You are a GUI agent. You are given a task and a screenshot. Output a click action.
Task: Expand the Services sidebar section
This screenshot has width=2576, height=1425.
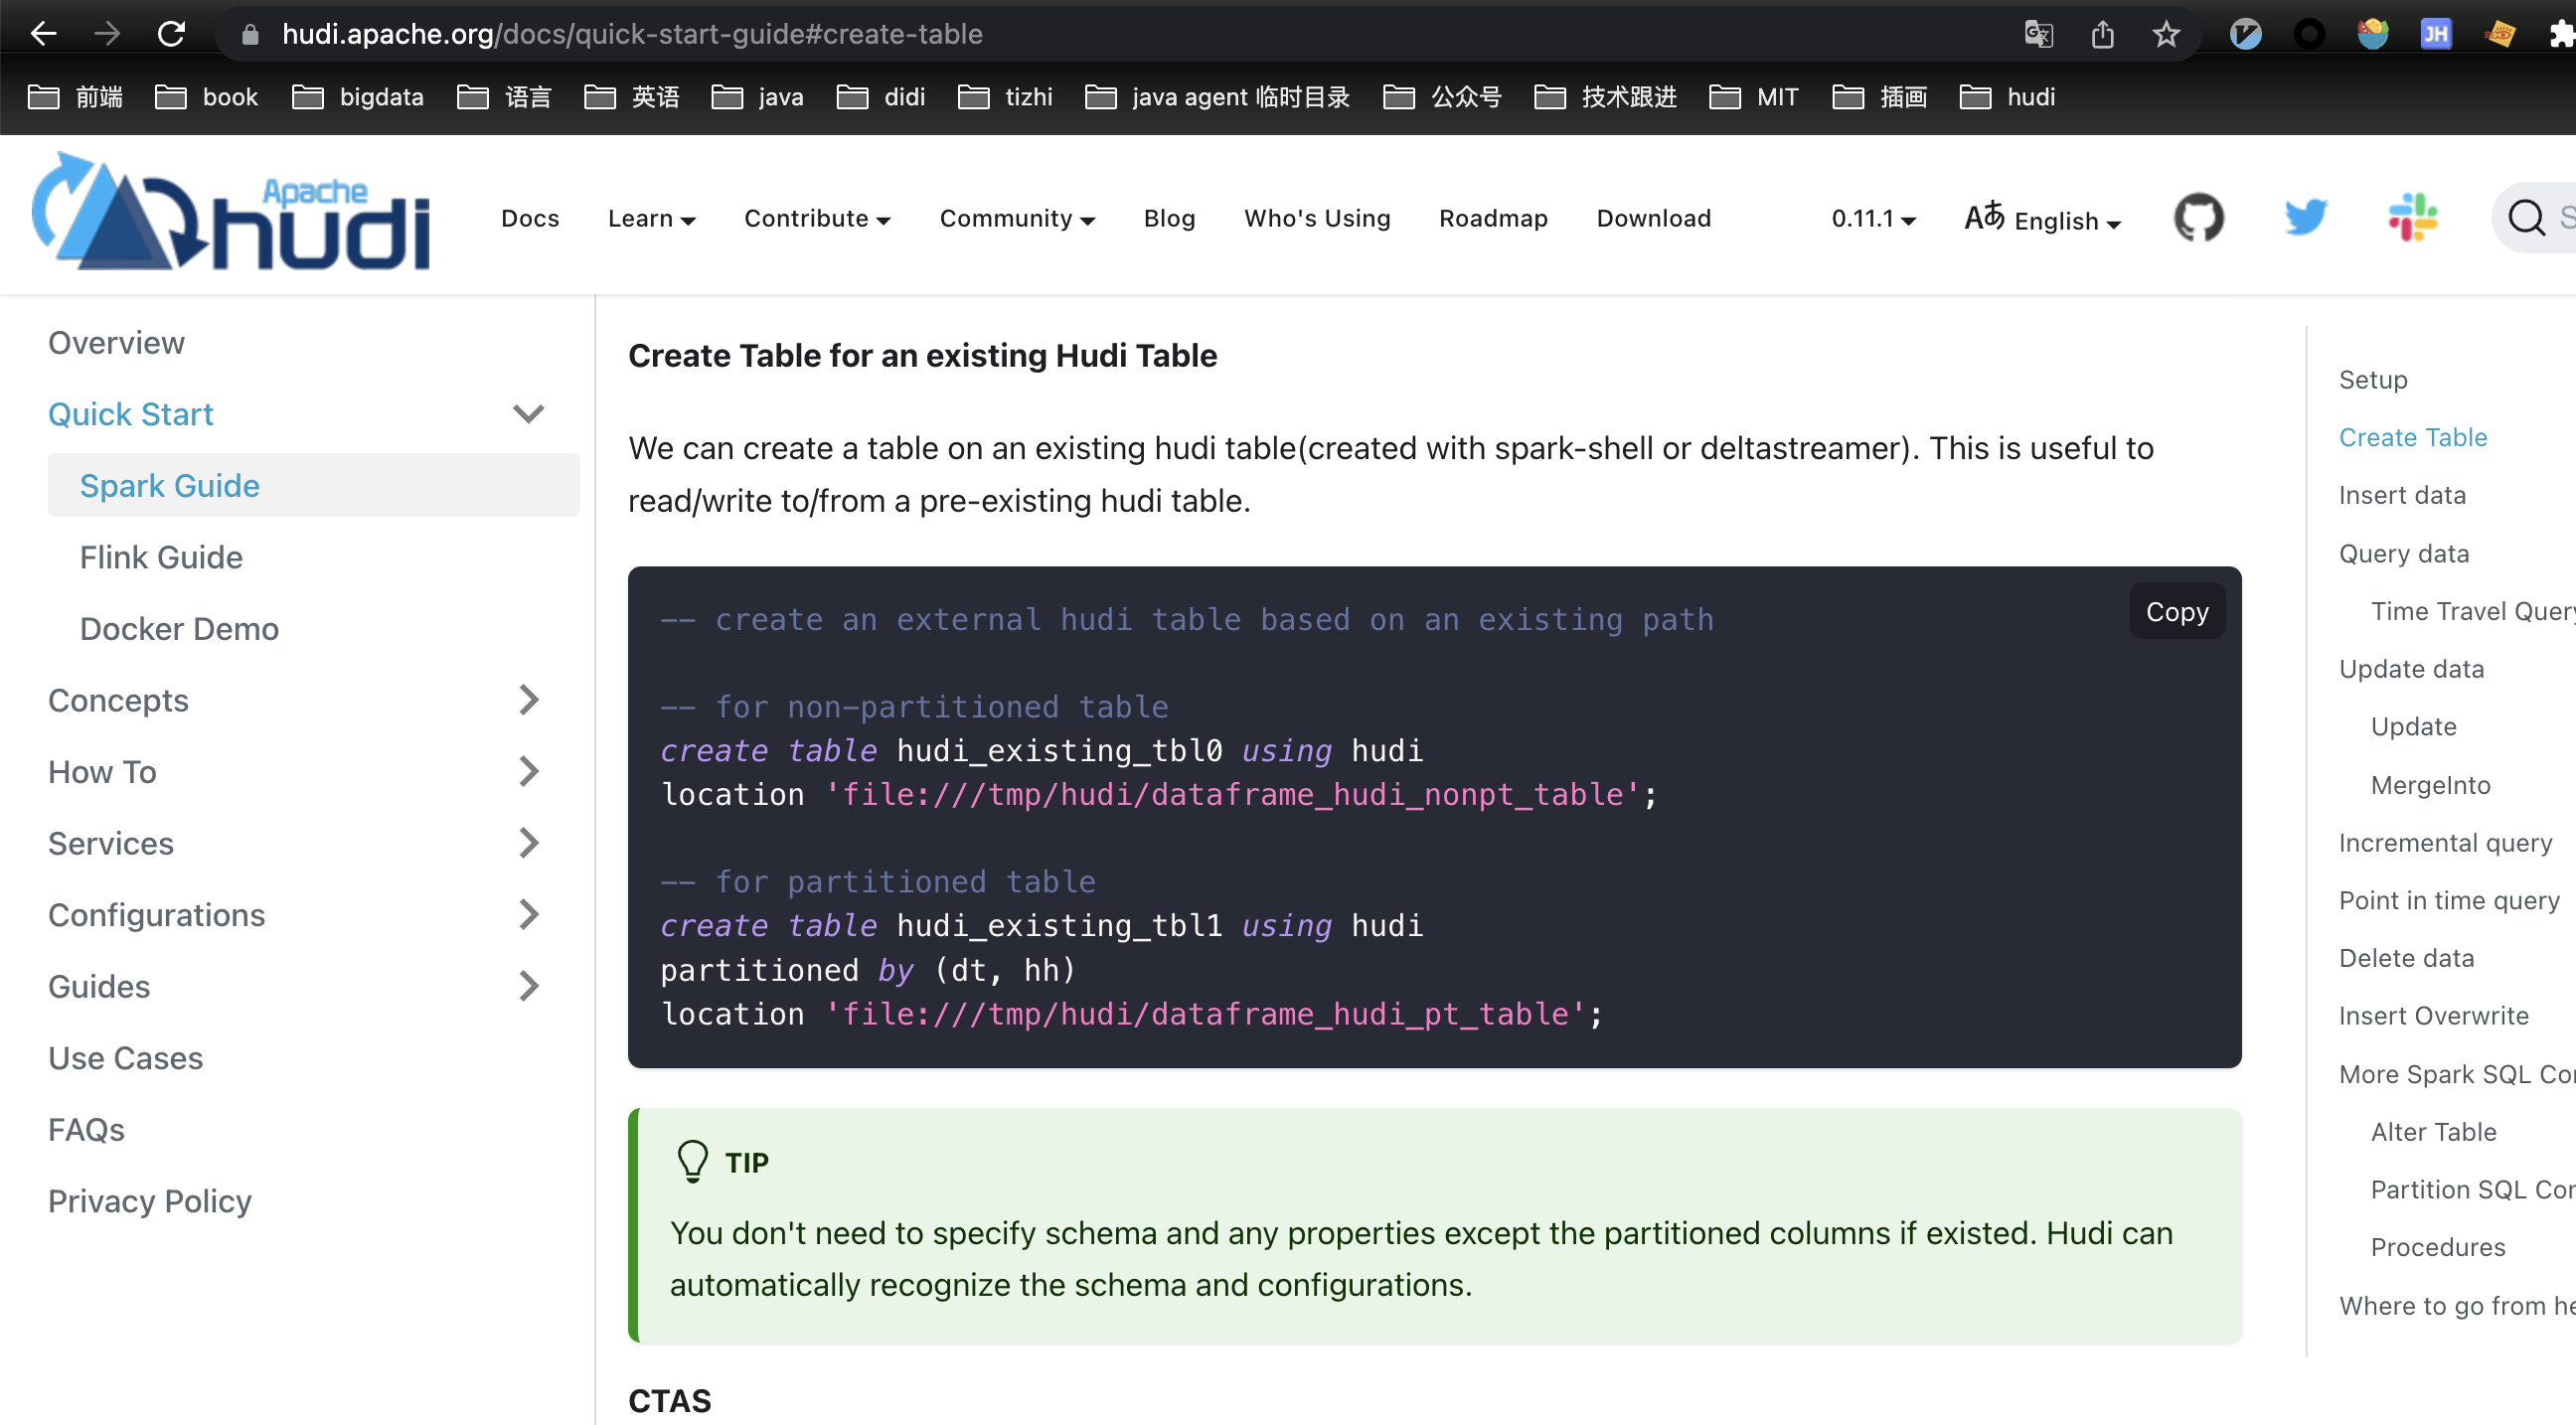tap(529, 843)
